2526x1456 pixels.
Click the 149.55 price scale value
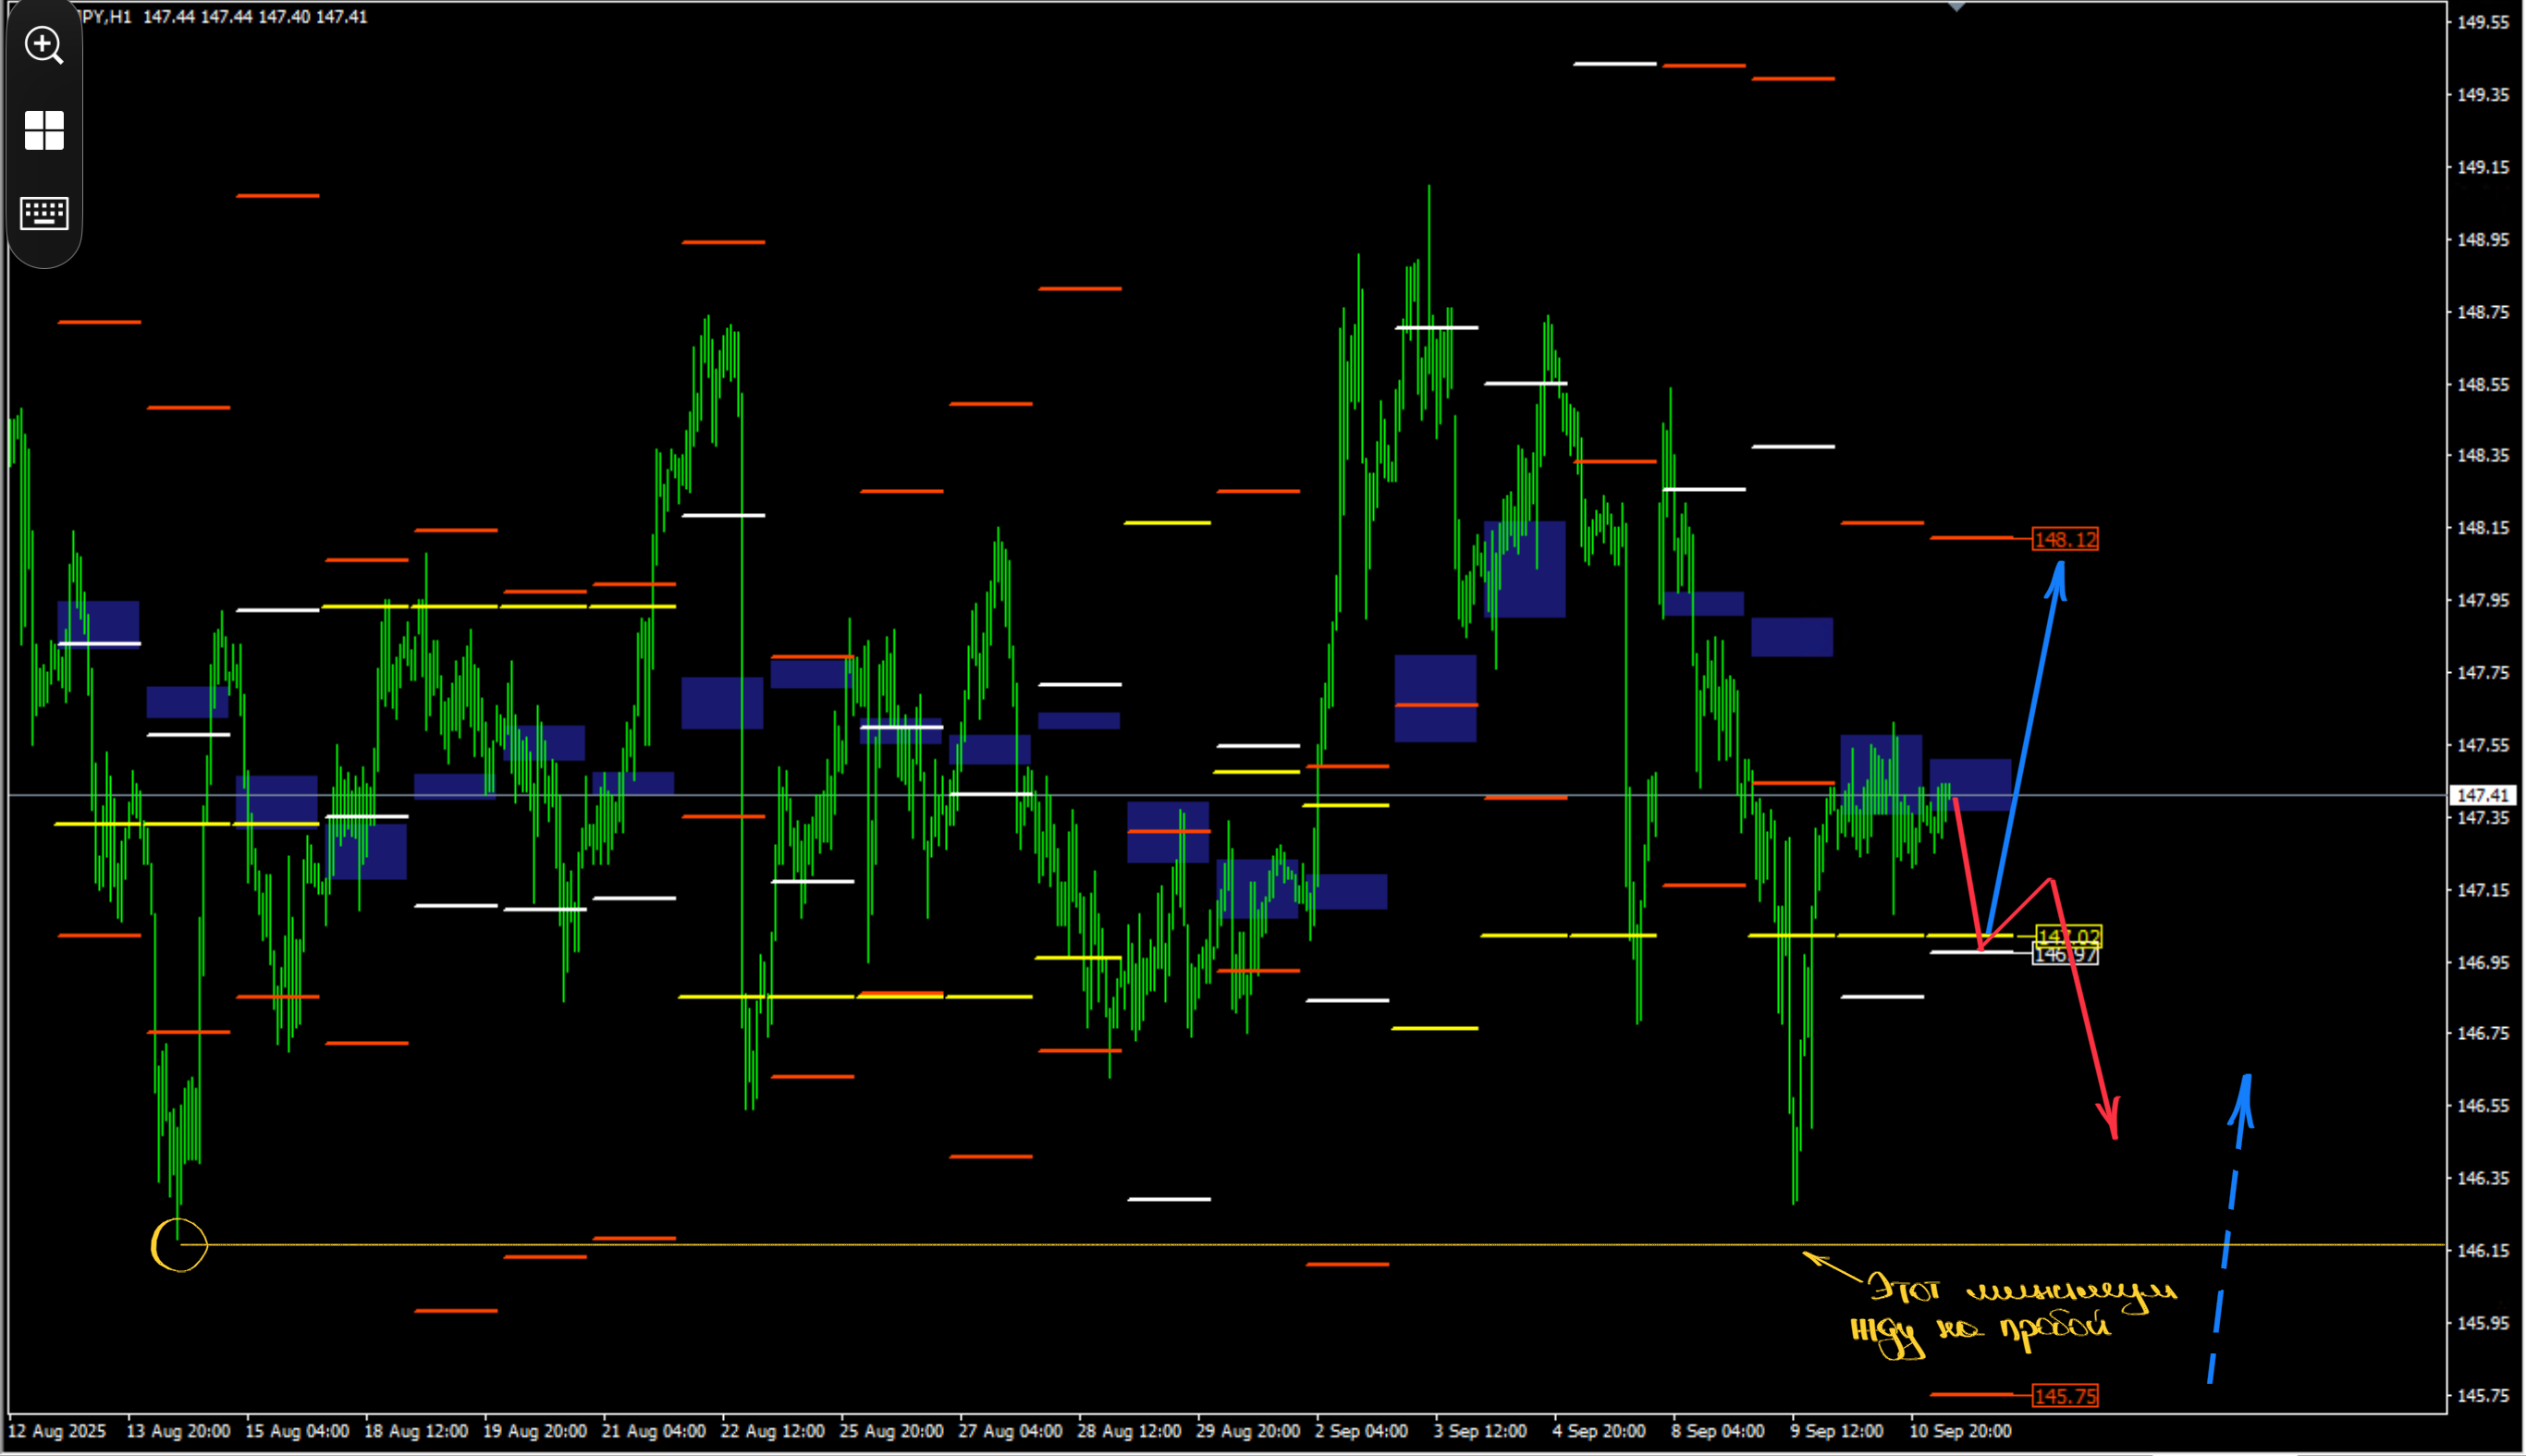point(2483,22)
